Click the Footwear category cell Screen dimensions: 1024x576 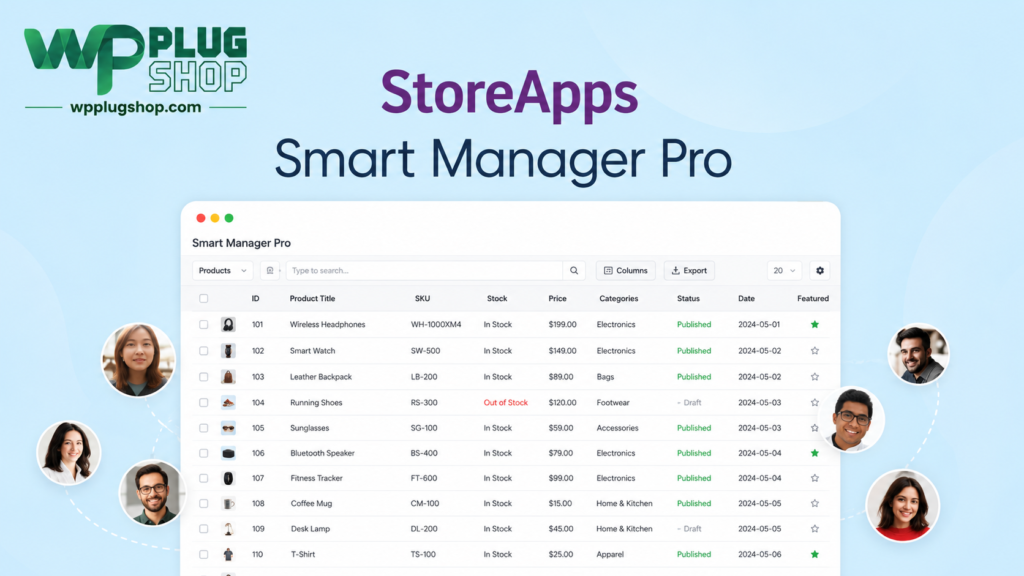(x=613, y=403)
